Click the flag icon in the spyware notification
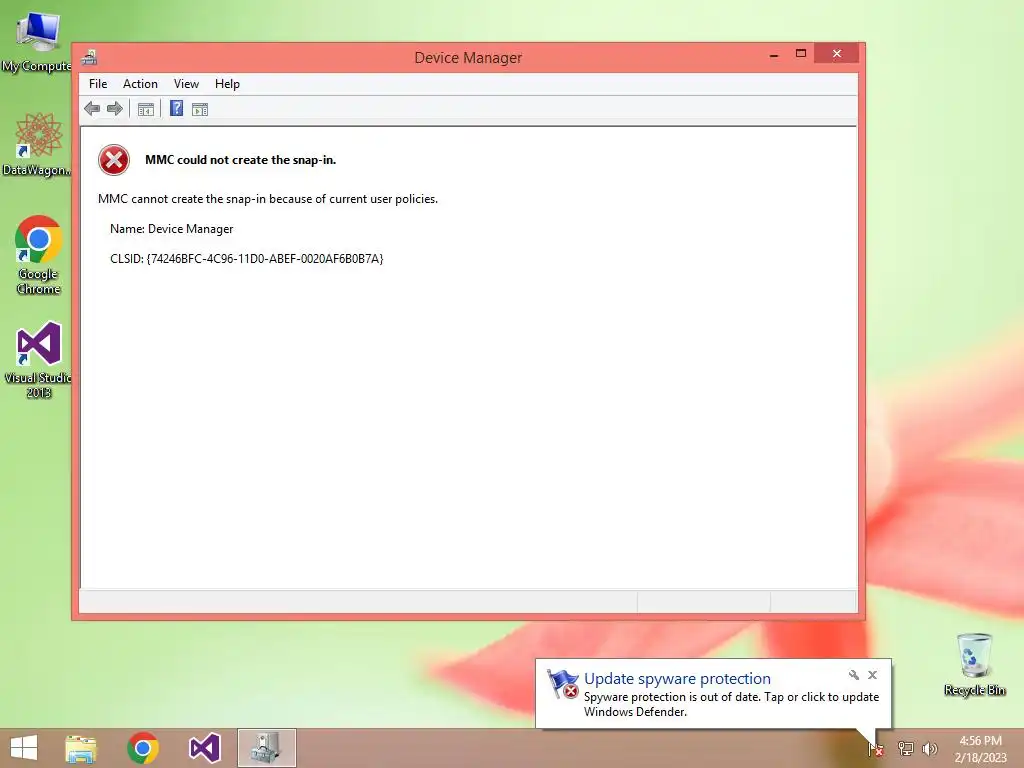This screenshot has height=768, width=1024. [562, 684]
